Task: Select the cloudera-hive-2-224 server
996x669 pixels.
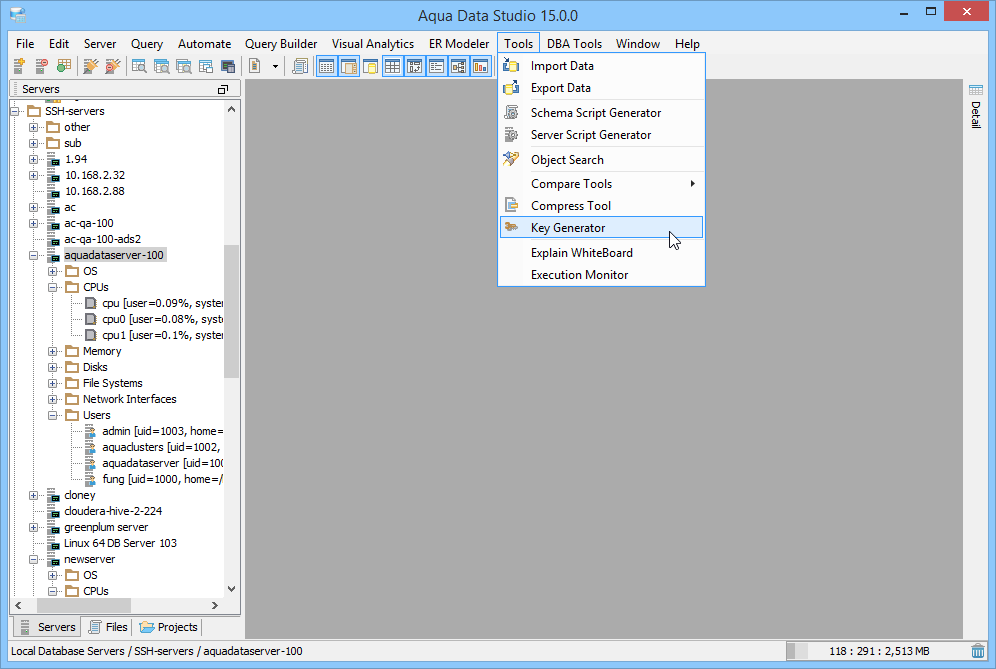Action: [x=113, y=511]
